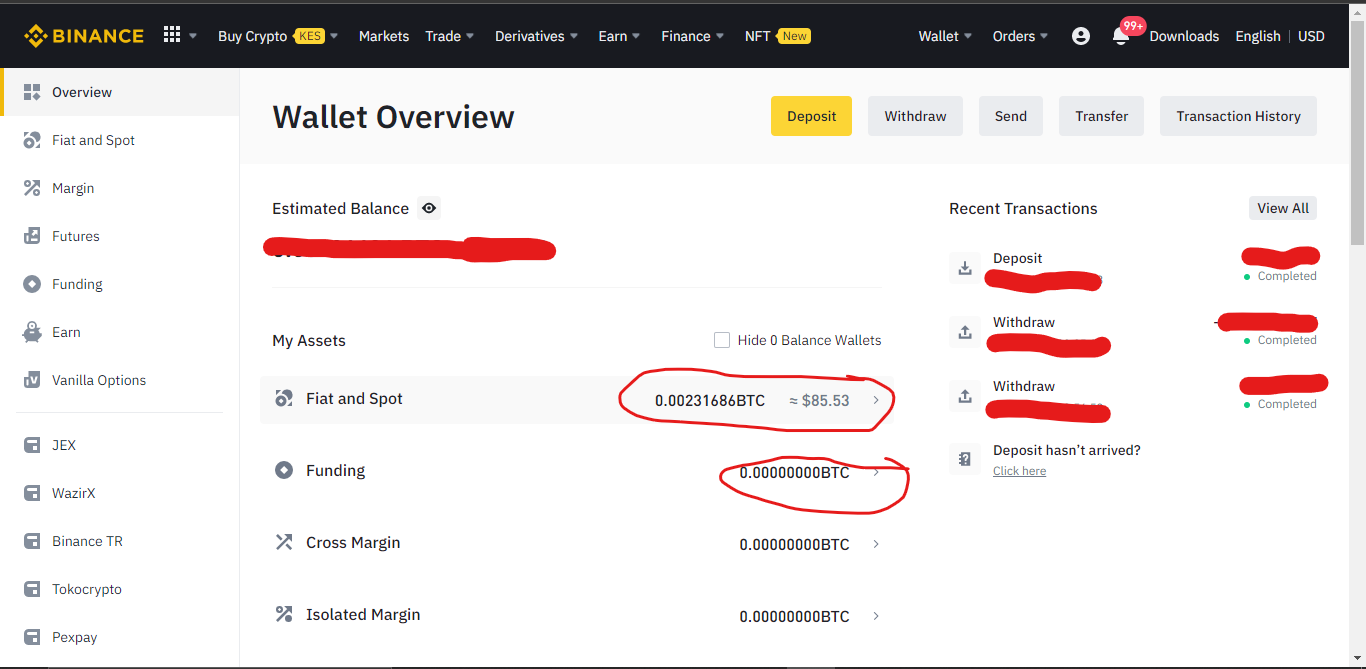Viewport: 1366px width, 669px height.
Task: Click the WazirX sidebar icon
Action: coord(32,493)
